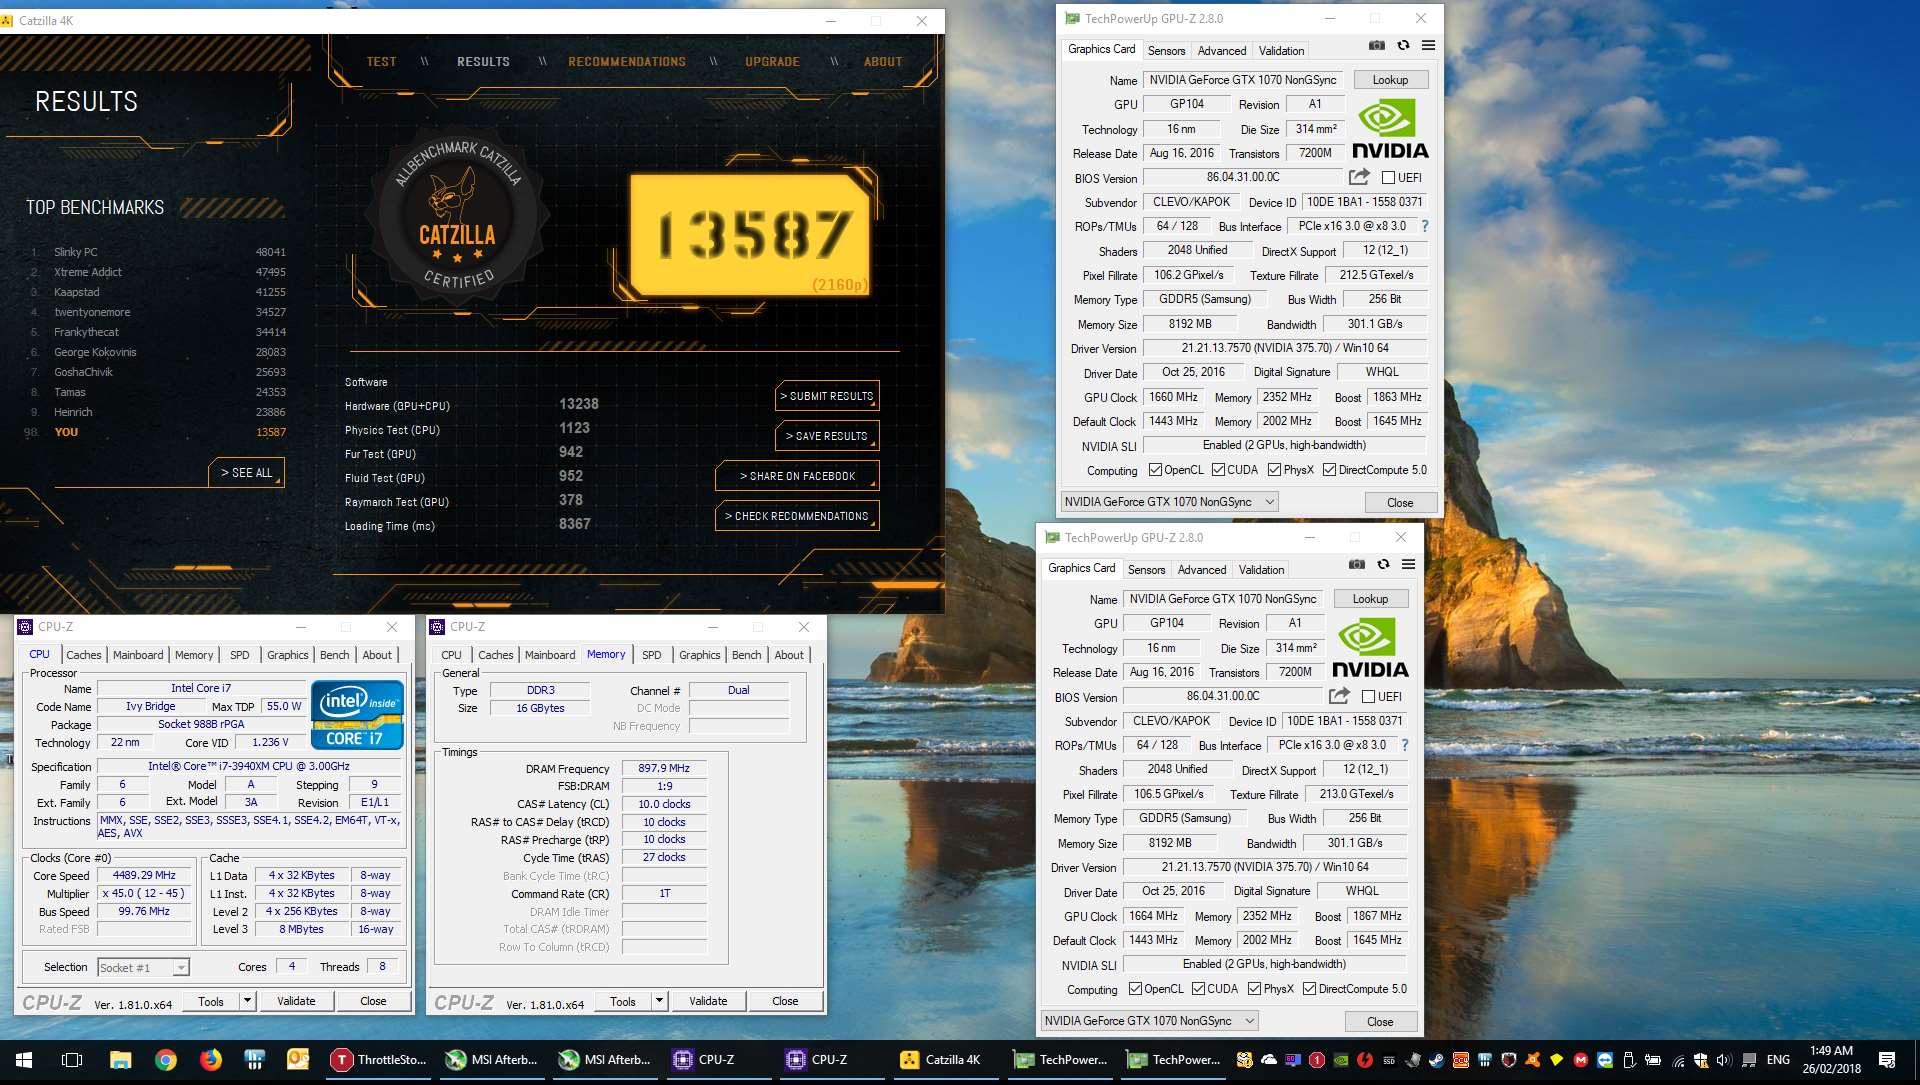Click Lookup button in upper GPU-Z
Viewport: 1920px width, 1085px height.
pos(1390,80)
